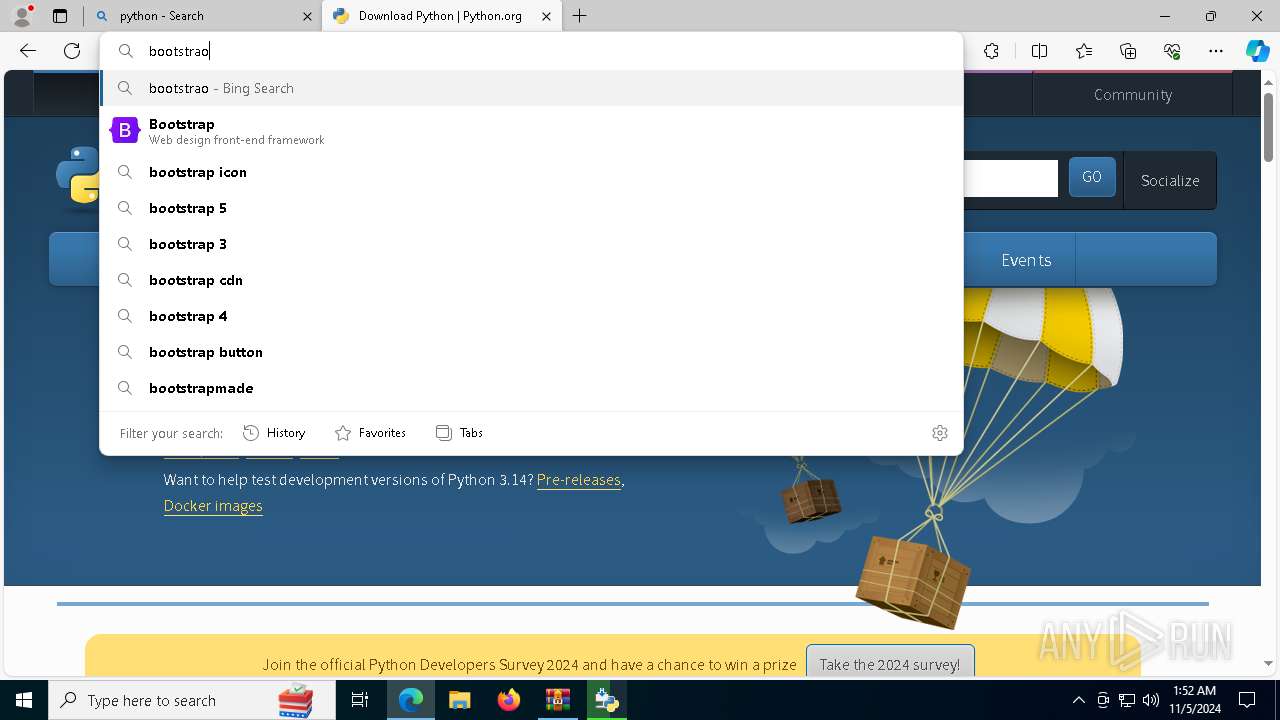Click Take the 2024 survey! button
The image size is (1280, 720).
(890, 664)
